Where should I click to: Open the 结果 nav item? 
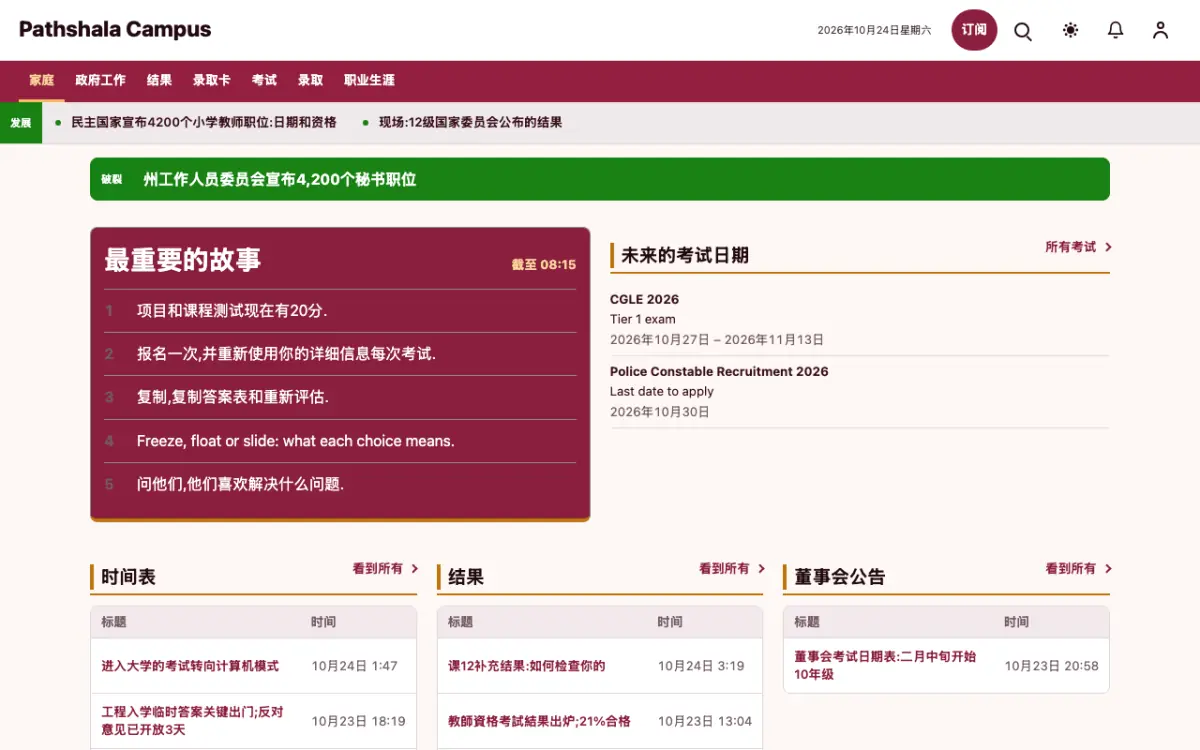click(x=159, y=80)
